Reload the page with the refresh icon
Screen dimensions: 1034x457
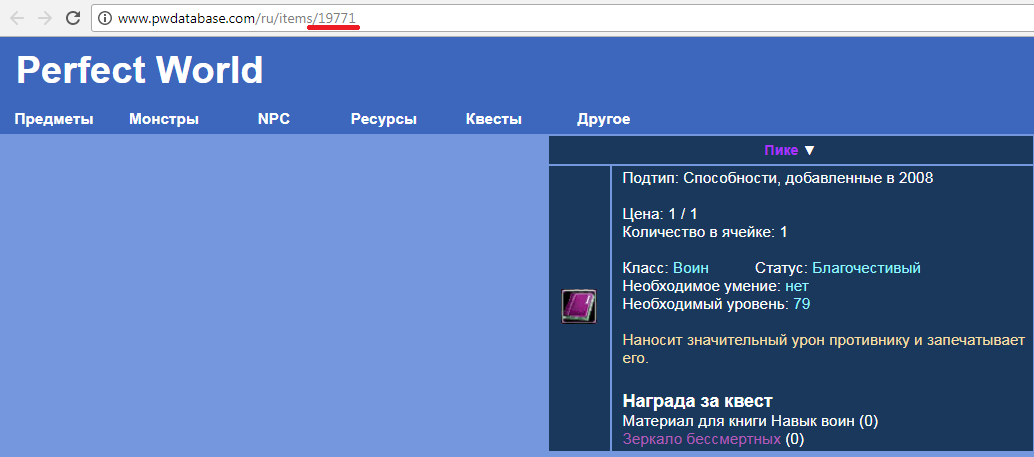click(73, 18)
